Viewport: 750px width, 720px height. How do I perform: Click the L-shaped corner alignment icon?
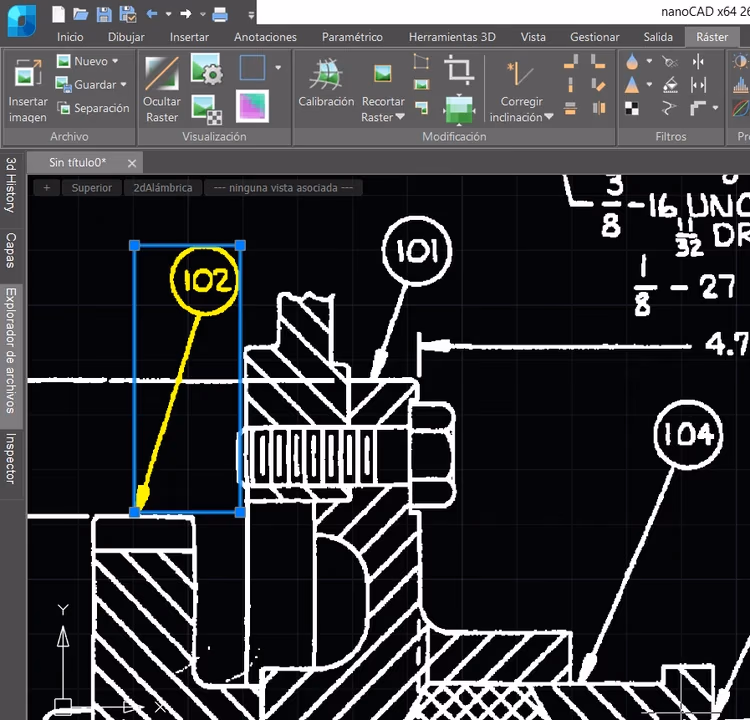coord(598,62)
